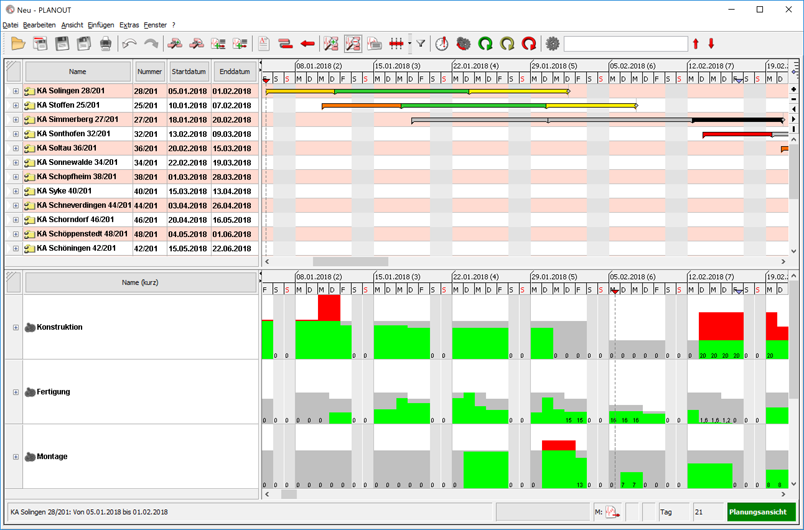Open the Fenster menu
This screenshot has height=530, width=804.
click(155, 25)
